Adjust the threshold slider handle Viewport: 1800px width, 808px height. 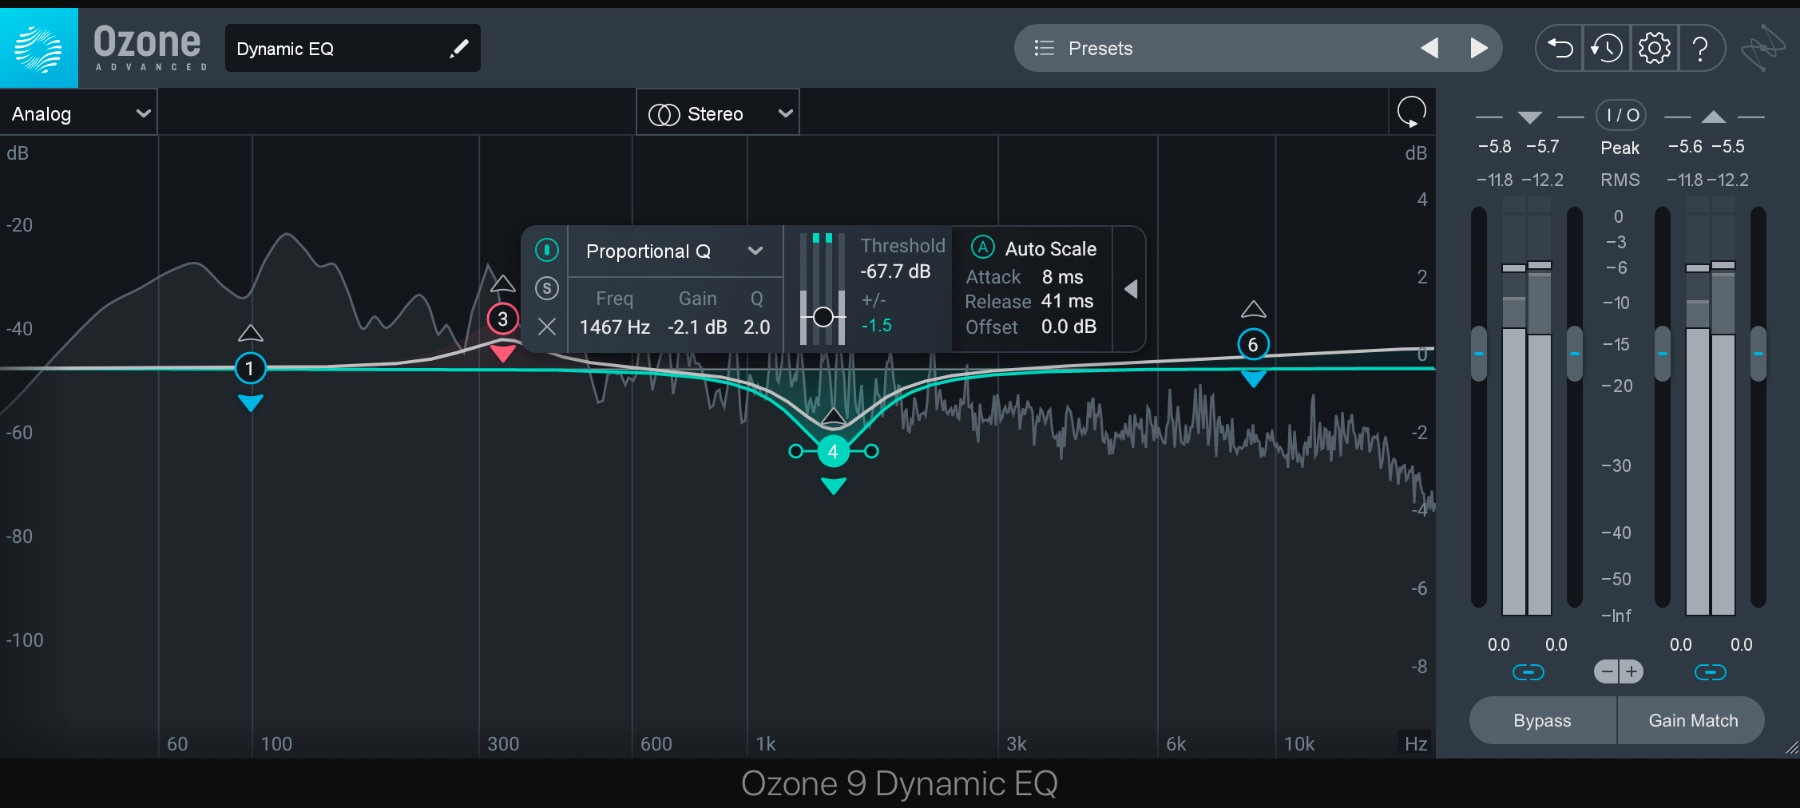coord(823,317)
